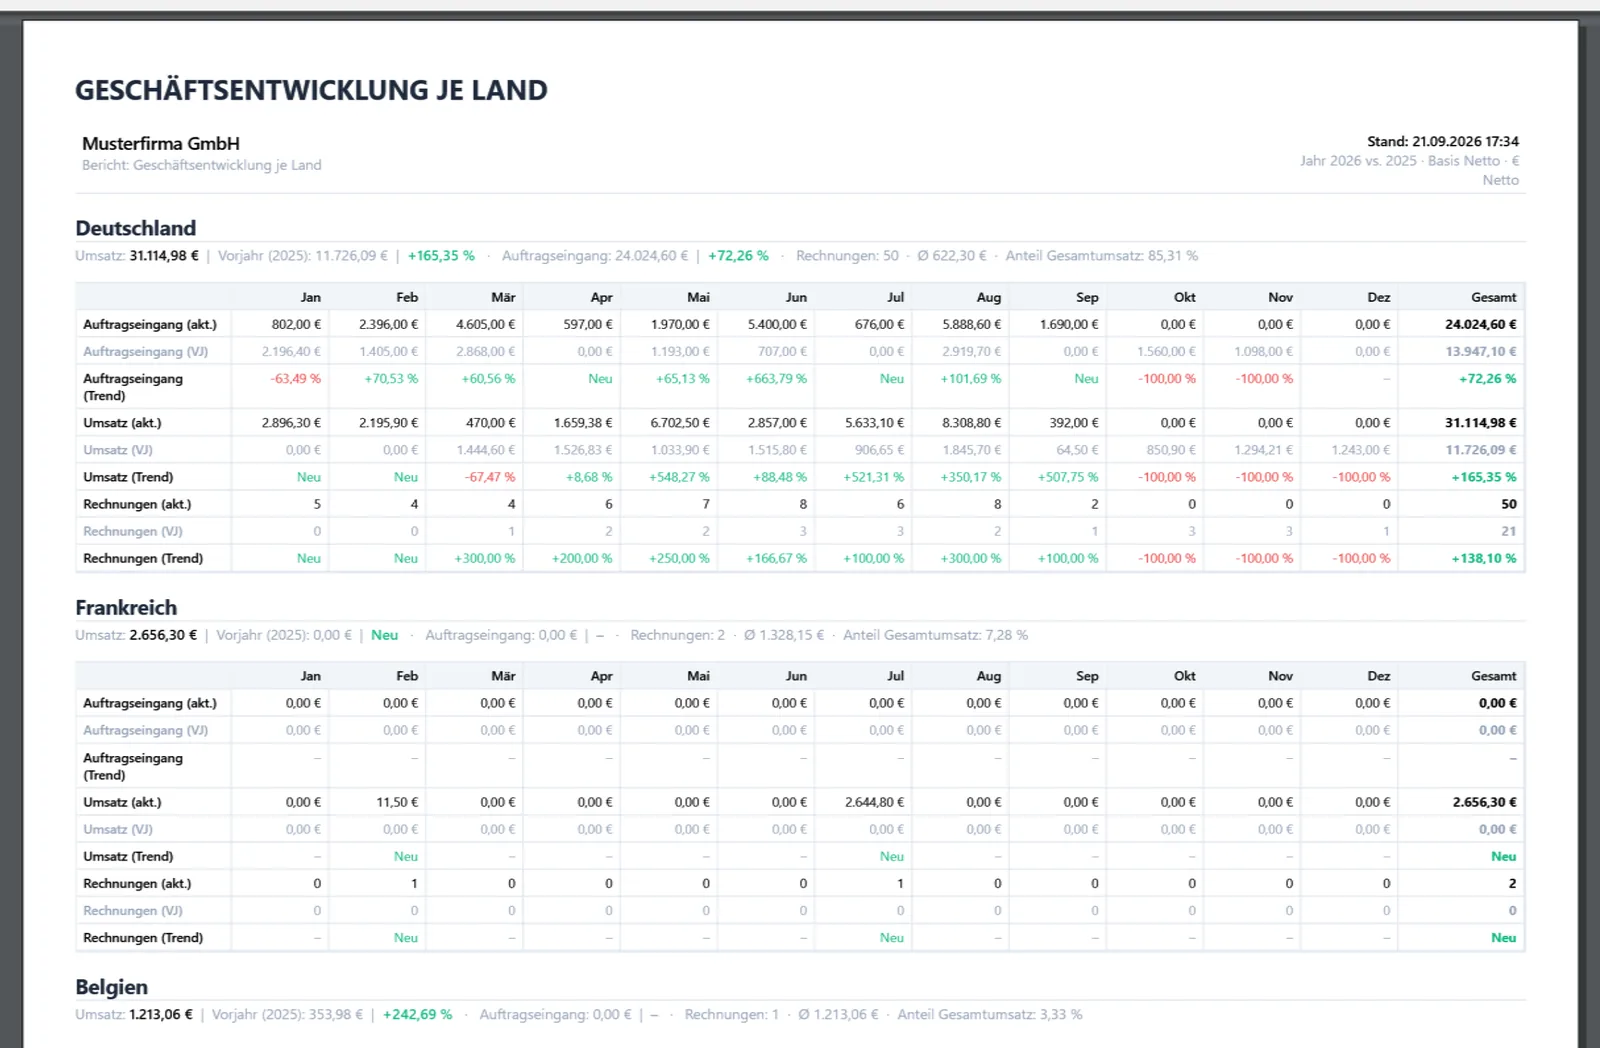Click the trend value '+663,79 %'
1600x1048 pixels.
point(776,379)
